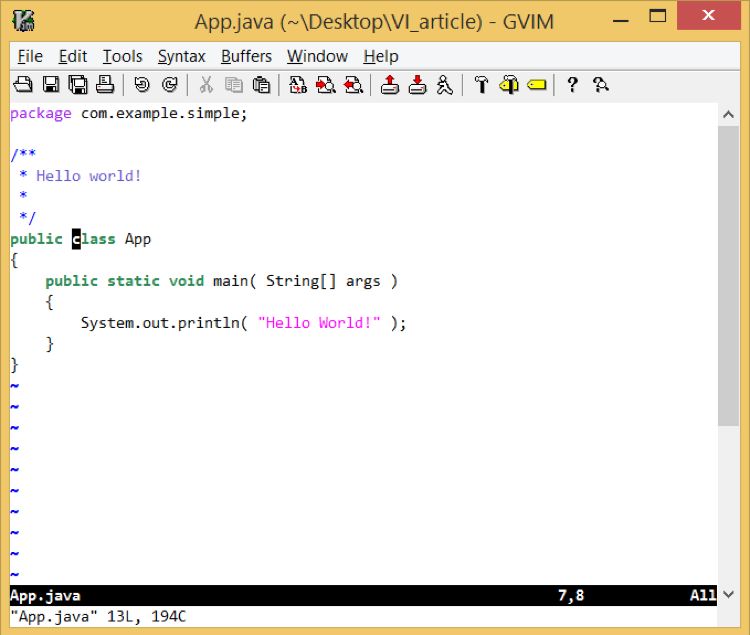Save the current file via toolbar
The width and height of the screenshot is (750, 635).
50,85
